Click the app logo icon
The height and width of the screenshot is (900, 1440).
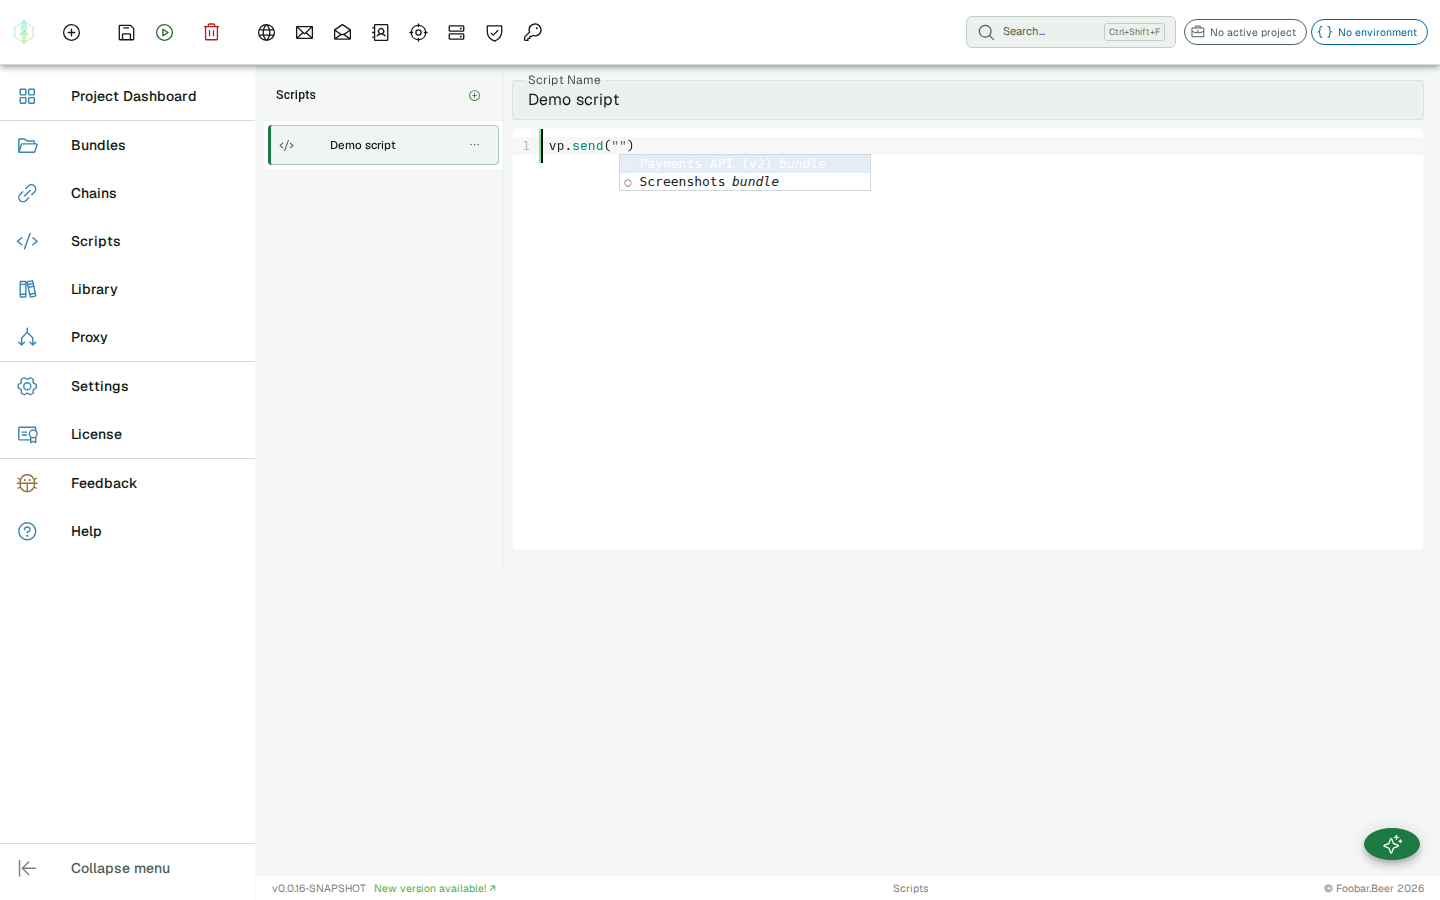[x=24, y=32]
